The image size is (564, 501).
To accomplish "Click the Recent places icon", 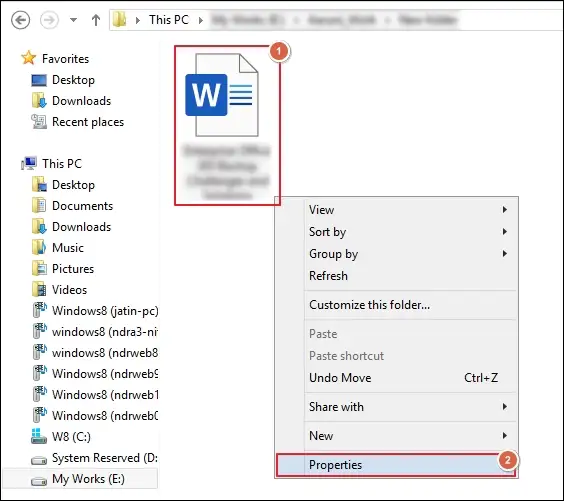I will (x=39, y=122).
